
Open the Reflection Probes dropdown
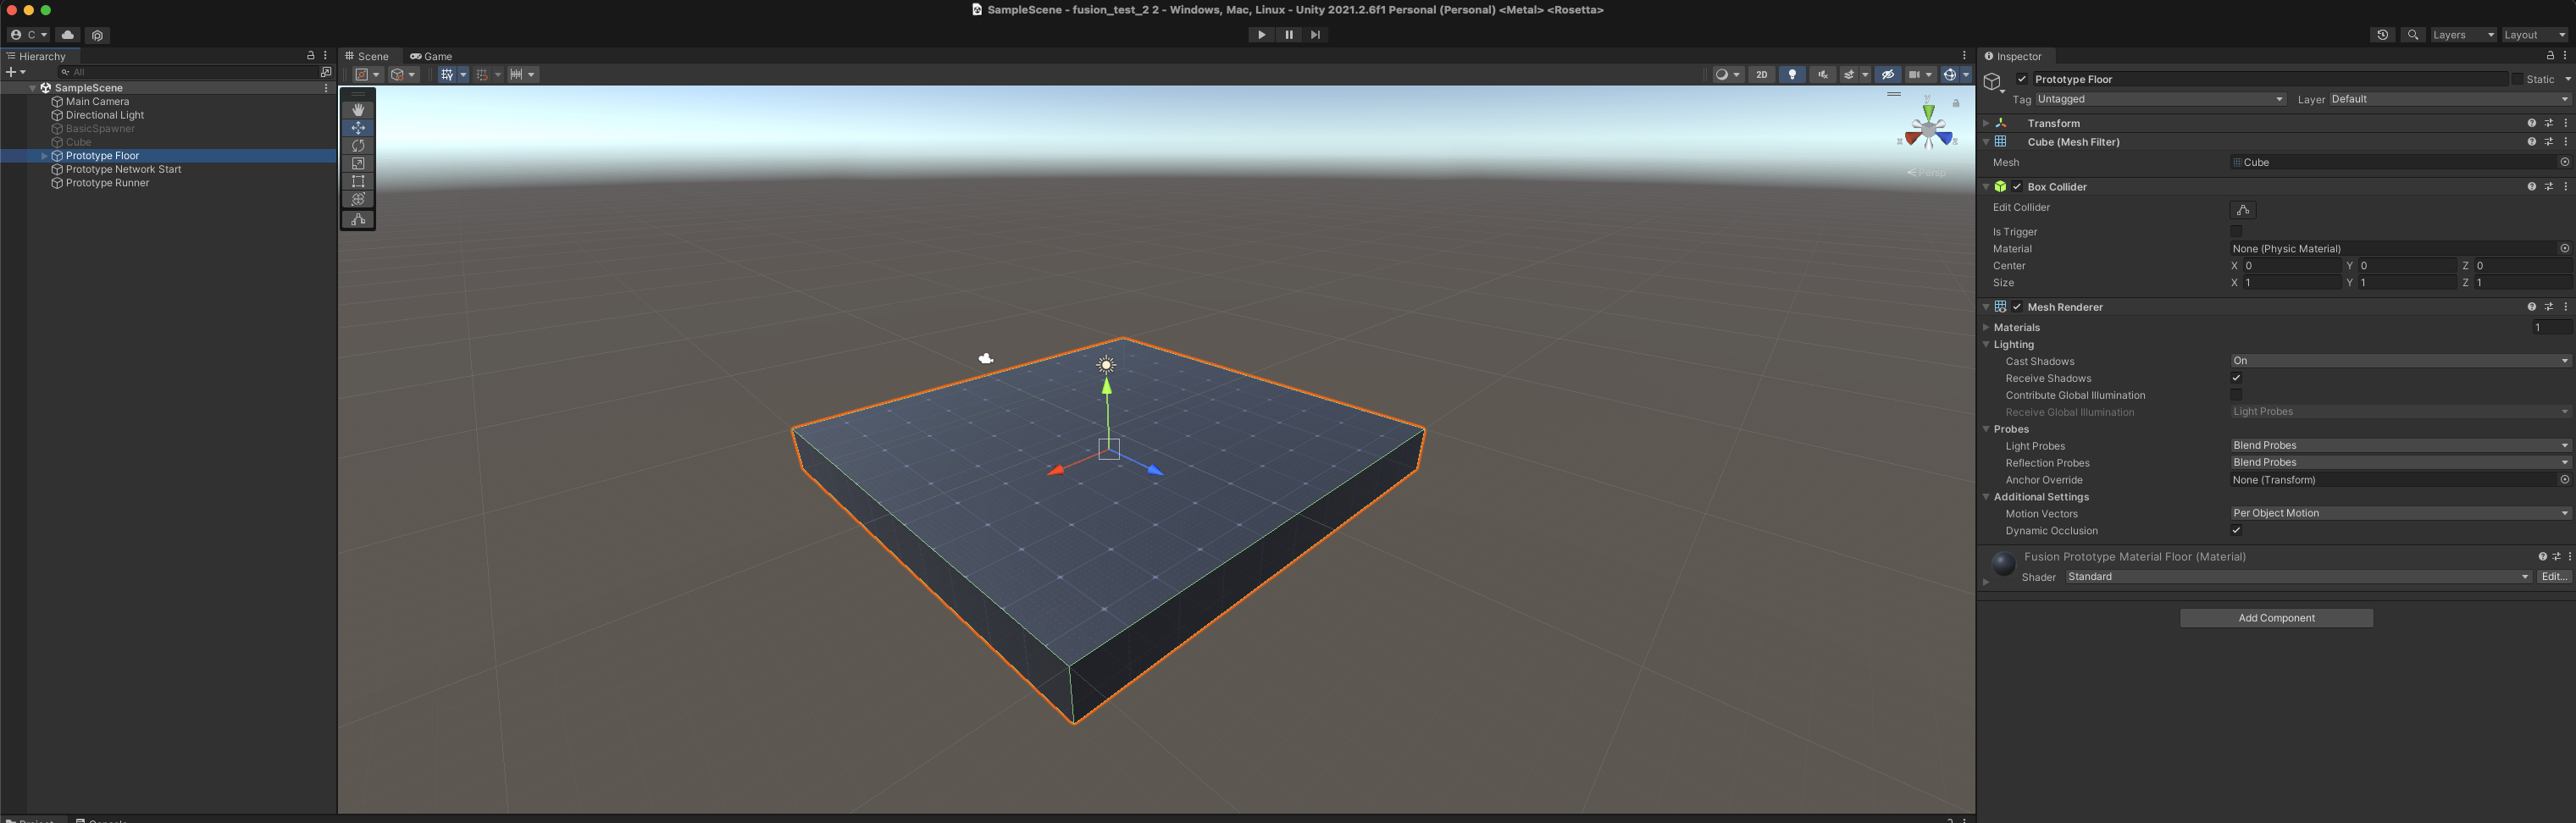(x=2400, y=463)
